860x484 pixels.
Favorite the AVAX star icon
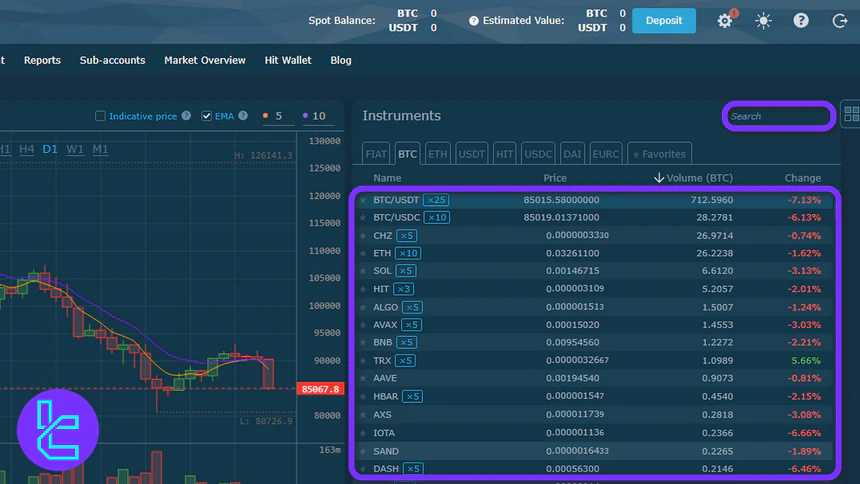click(363, 325)
